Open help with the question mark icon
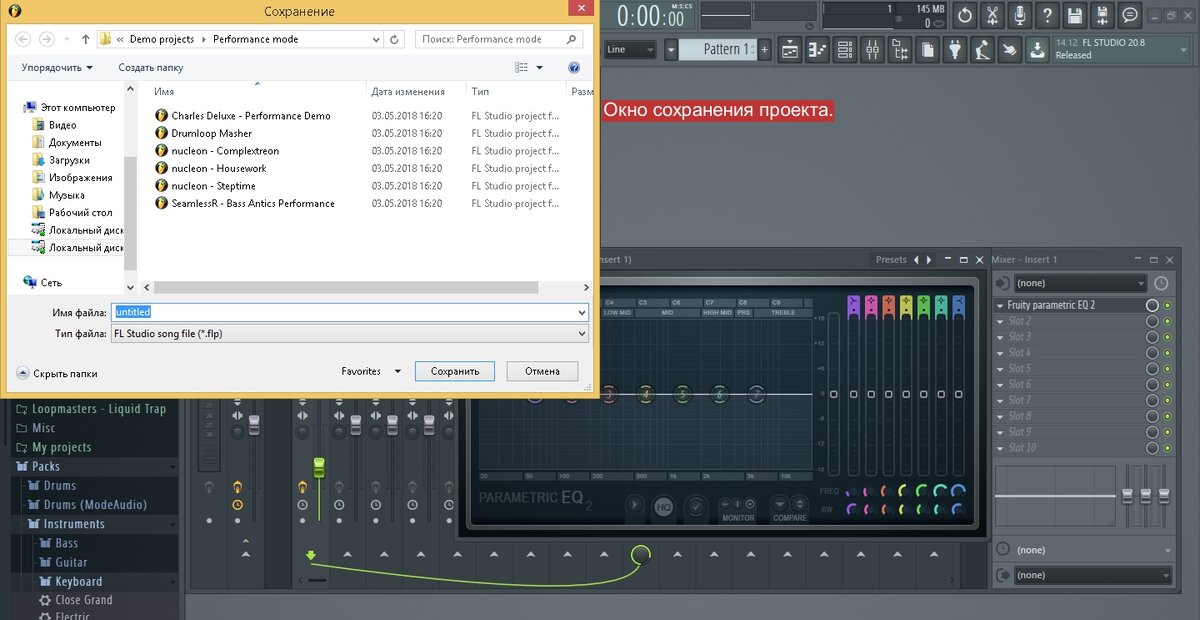This screenshot has width=1200, height=620. 1047,15
